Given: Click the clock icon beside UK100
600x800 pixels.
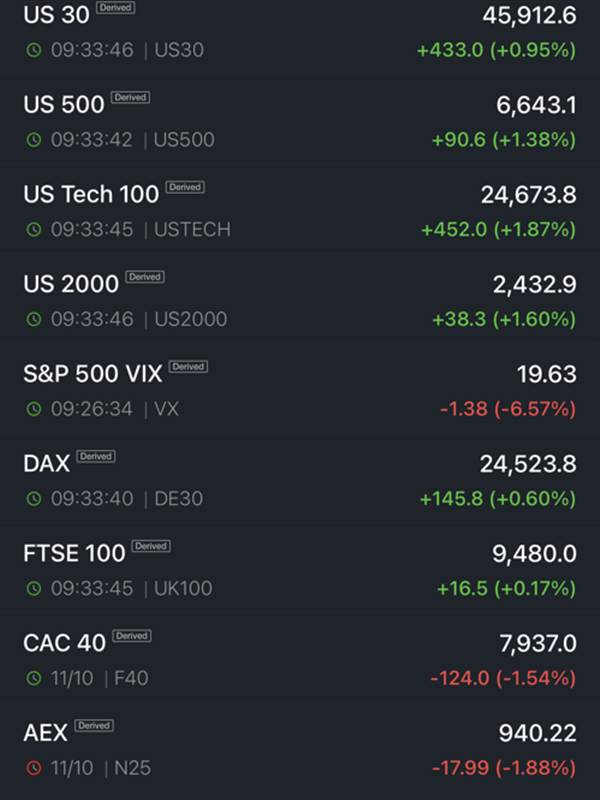Looking at the screenshot, I should coord(34,589).
